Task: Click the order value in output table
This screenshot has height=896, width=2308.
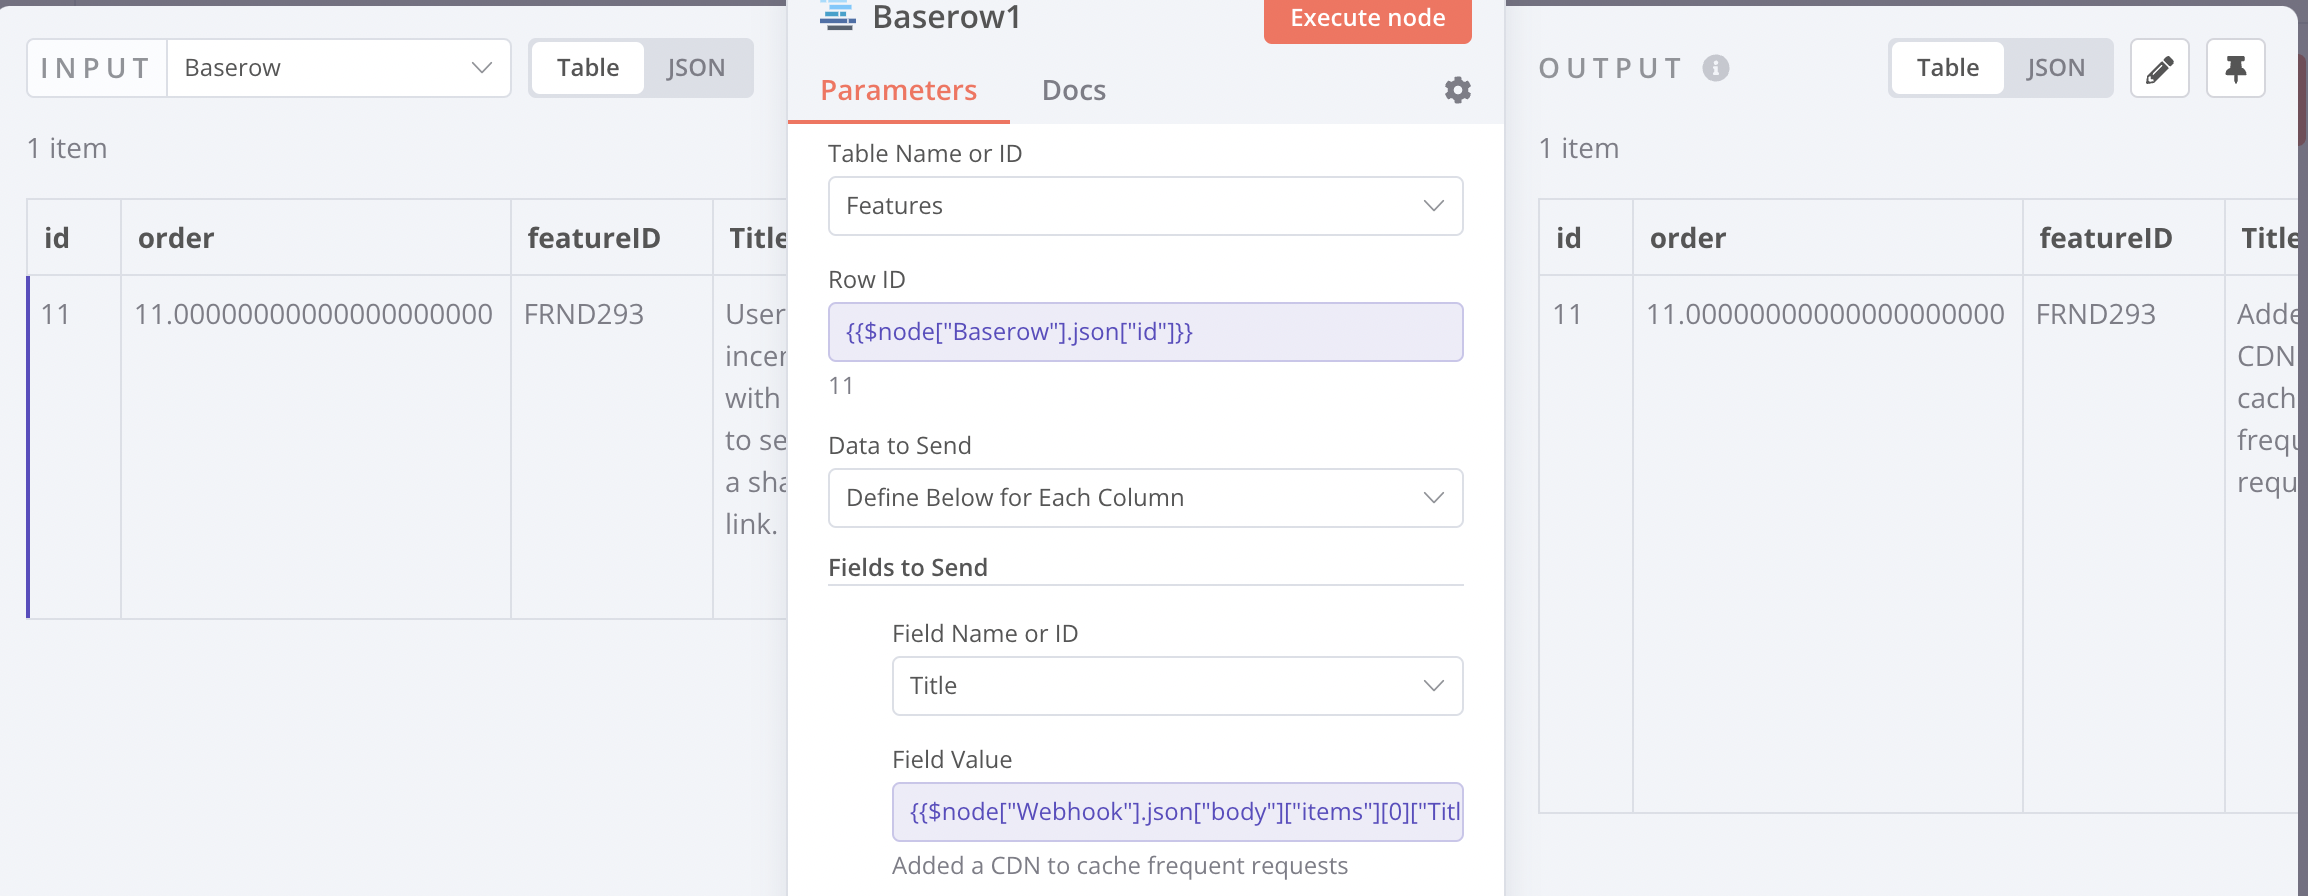Action: 1825,314
